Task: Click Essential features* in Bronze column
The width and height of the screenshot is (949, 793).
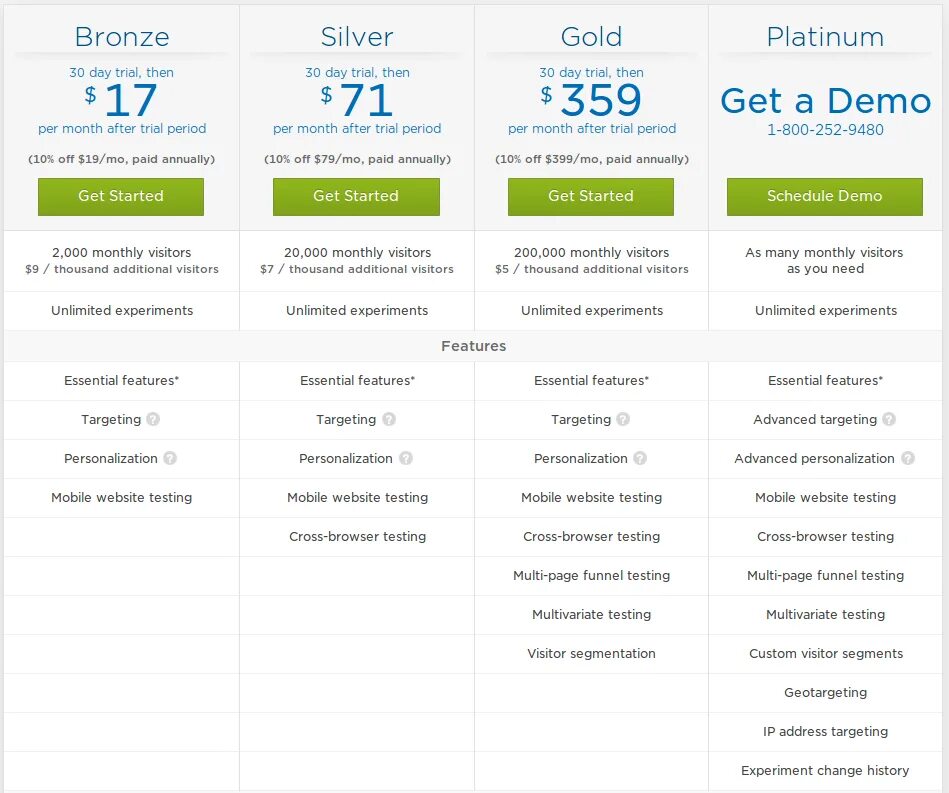Action: (x=122, y=381)
